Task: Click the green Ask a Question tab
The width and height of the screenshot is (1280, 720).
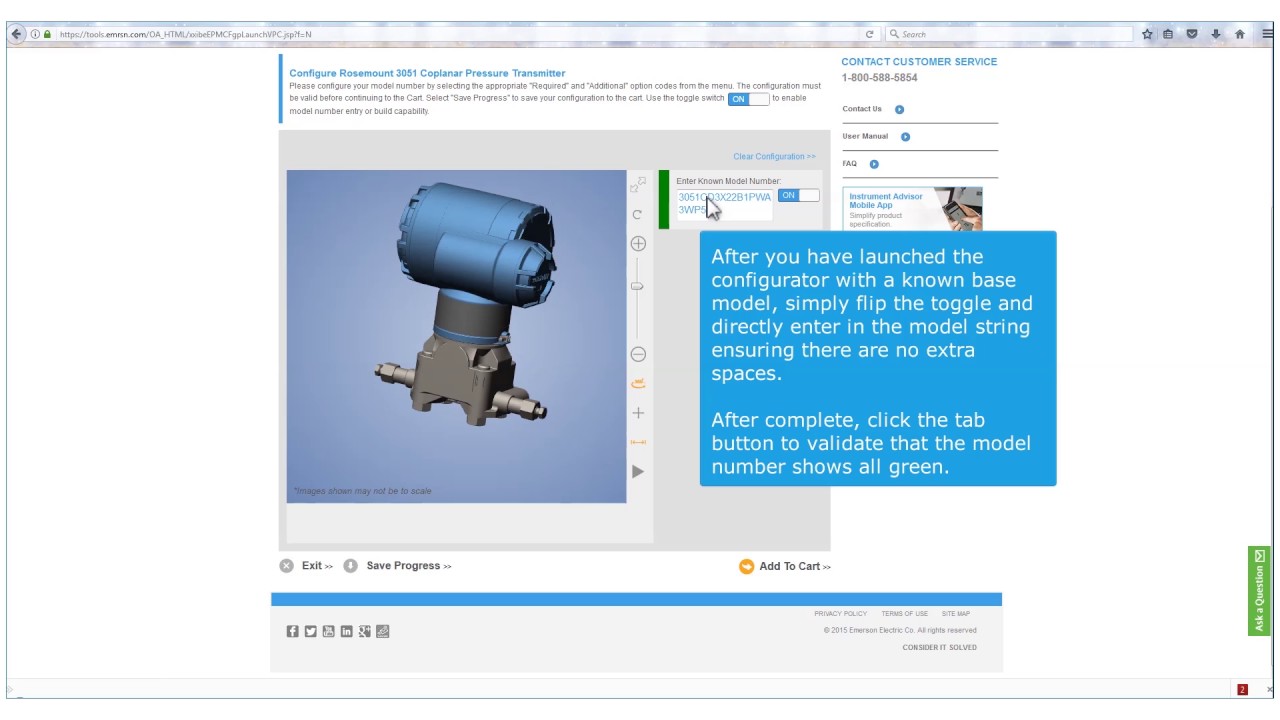Action: [1258, 591]
